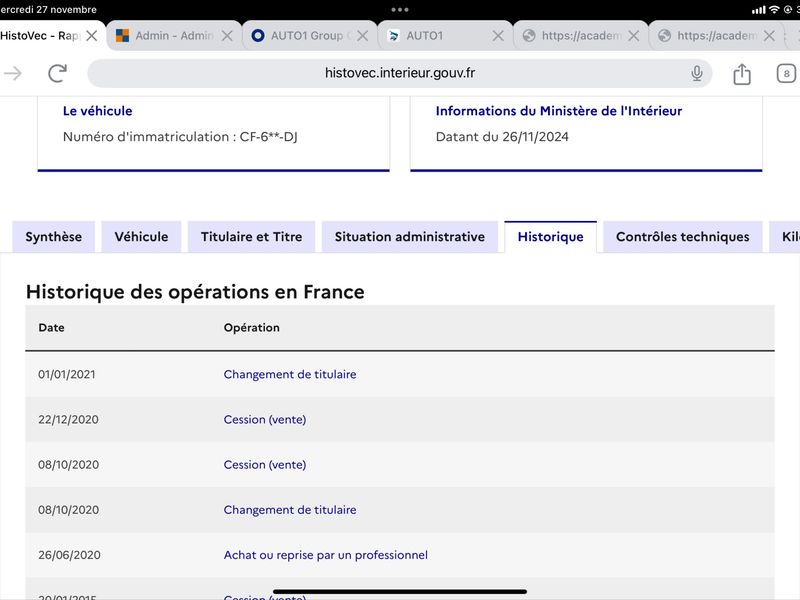Open the partially visible Kilométrage tab
The width and height of the screenshot is (800, 600).
pyautogui.click(x=786, y=237)
